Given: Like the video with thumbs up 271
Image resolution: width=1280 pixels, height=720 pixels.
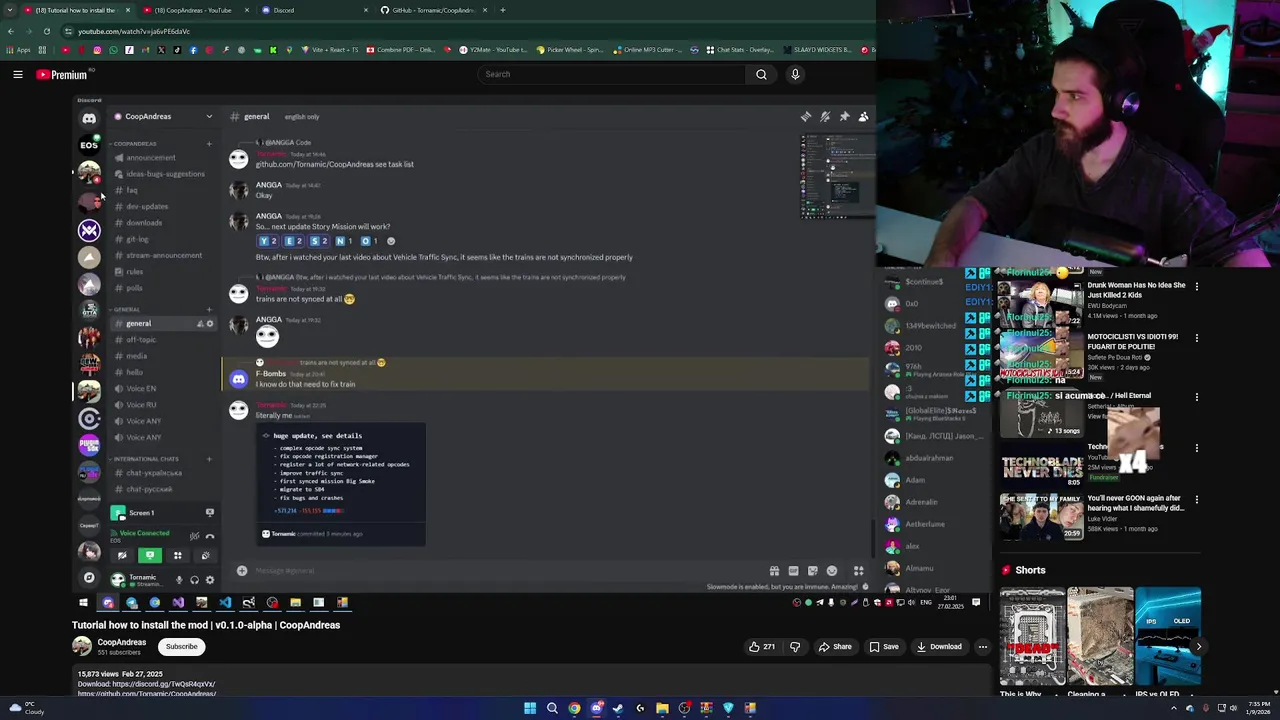Looking at the screenshot, I should pos(761,647).
